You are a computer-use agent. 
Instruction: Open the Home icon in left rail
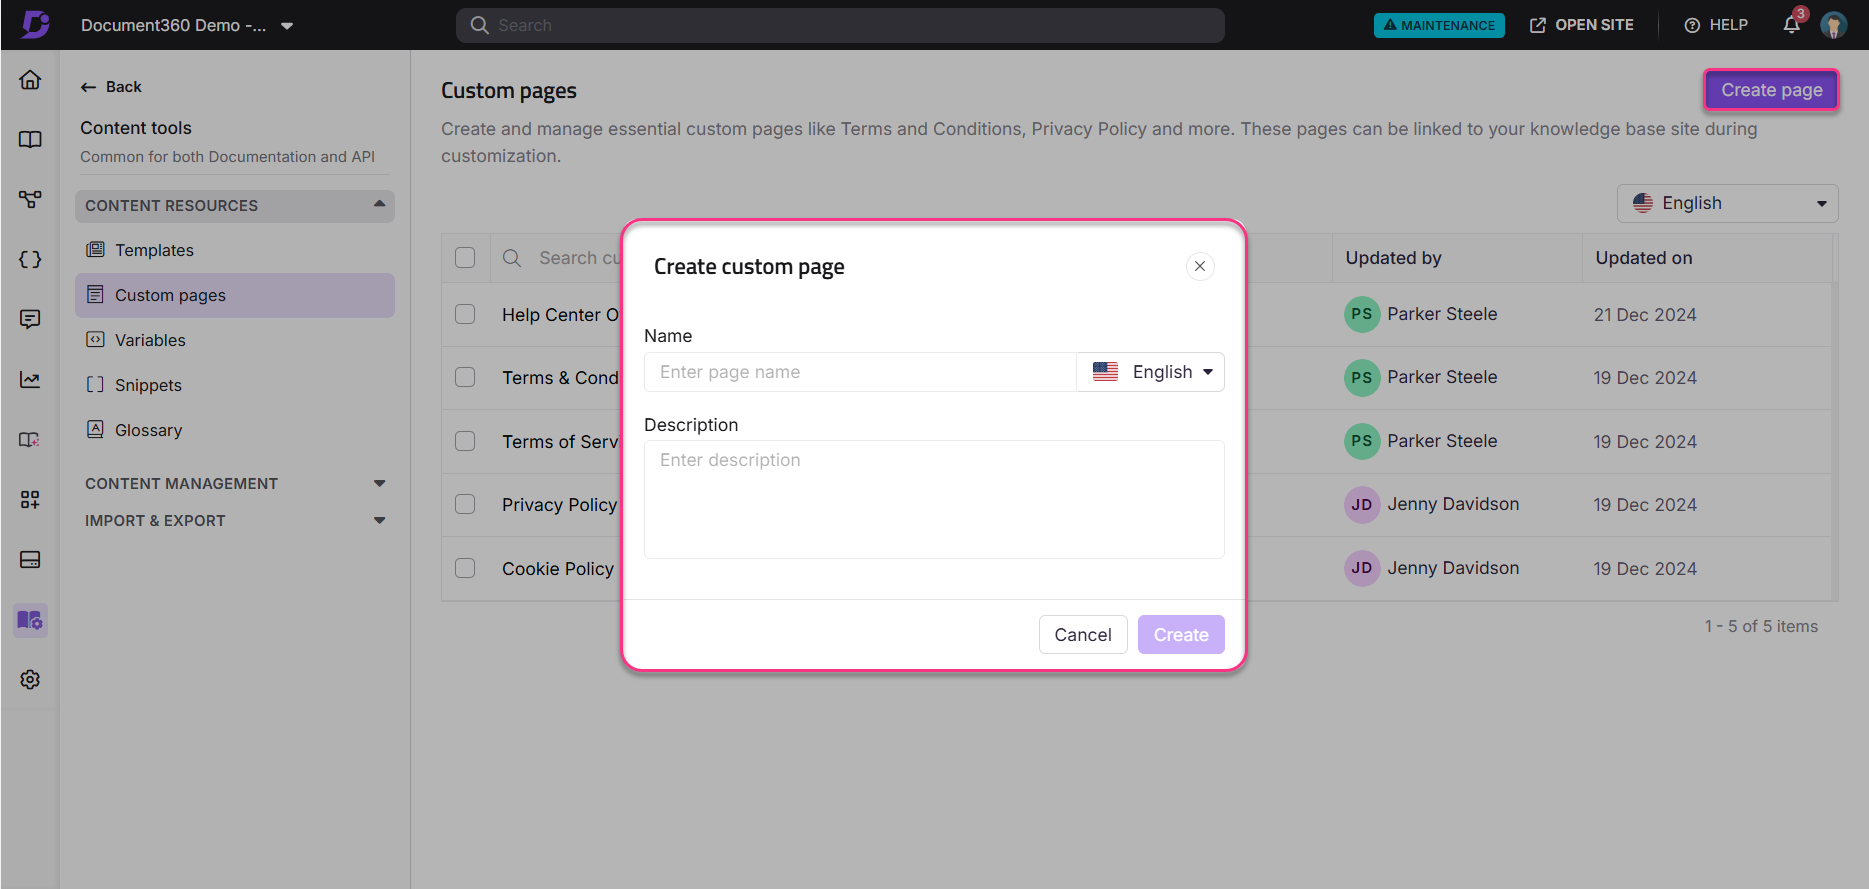click(x=30, y=79)
